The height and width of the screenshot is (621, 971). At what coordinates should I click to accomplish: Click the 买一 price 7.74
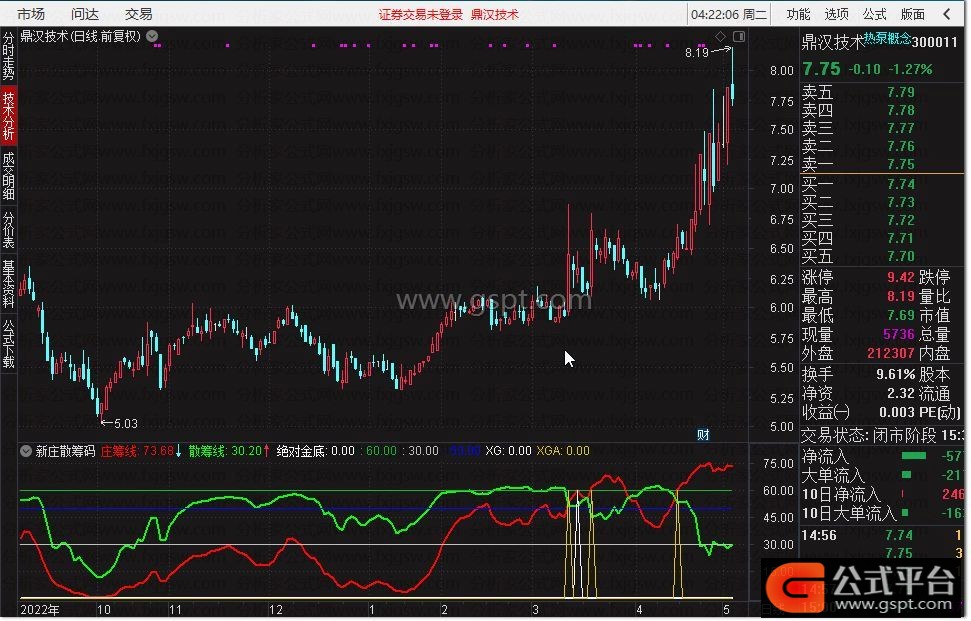tap(900, 184)
